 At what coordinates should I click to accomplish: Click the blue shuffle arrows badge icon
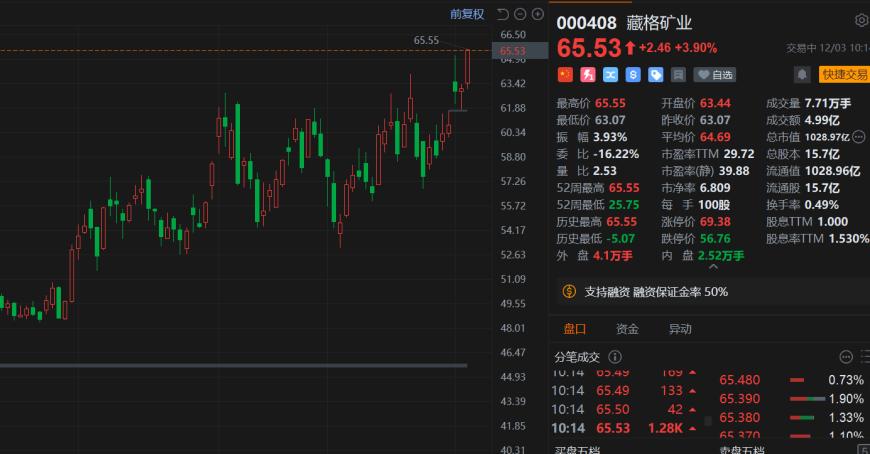pos(610,74)
